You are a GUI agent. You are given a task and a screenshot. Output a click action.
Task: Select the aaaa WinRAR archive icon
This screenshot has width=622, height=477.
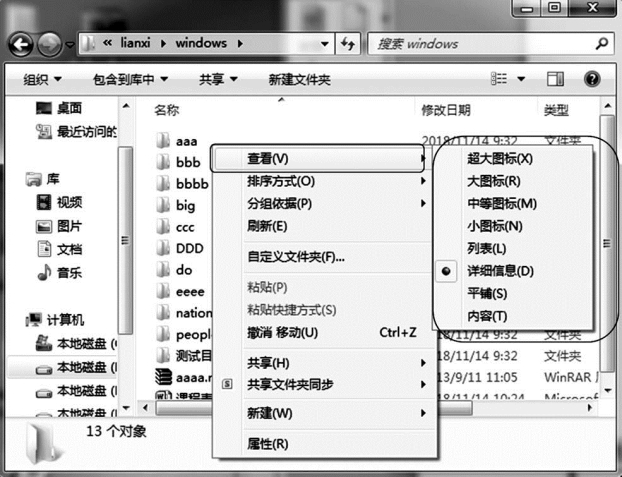tap(163, 377)
